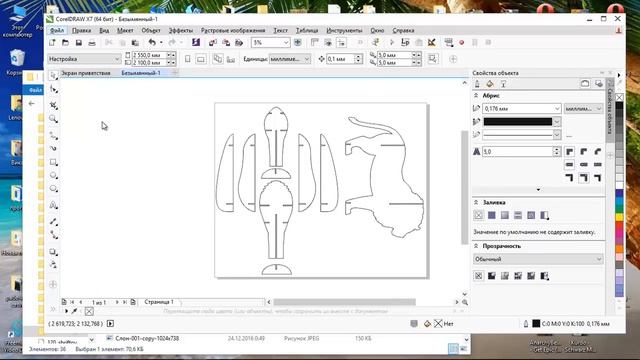Expand more outline options arrow
Image resolution: width=640 pixels, height=360 pixels.
pos(538,190)
